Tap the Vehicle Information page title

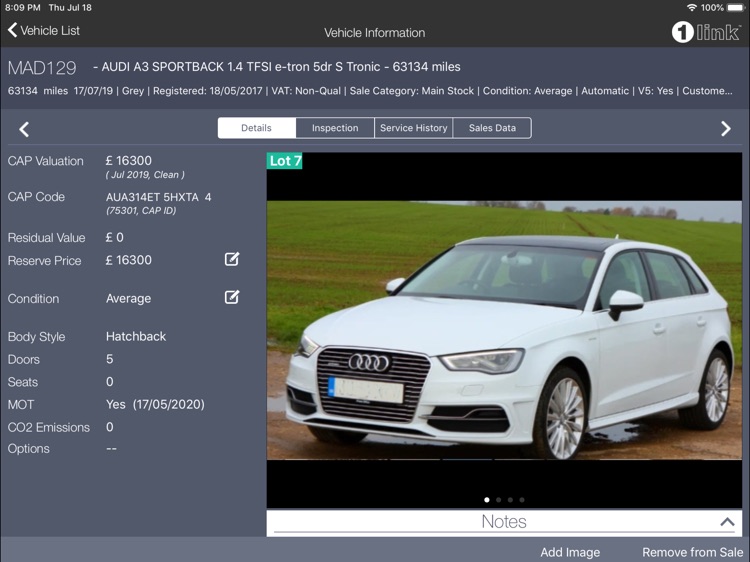click(375, 33)
